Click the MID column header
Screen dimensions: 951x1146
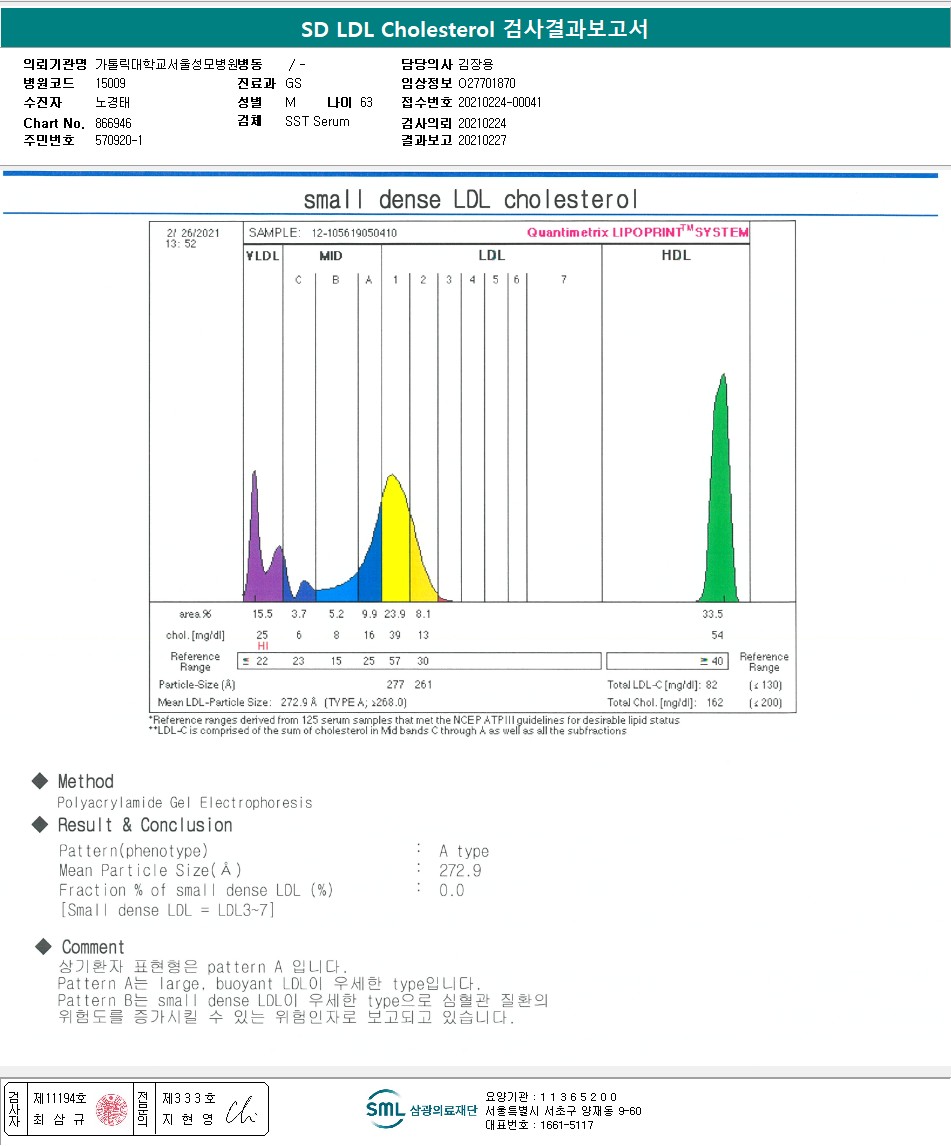point(331,255)
